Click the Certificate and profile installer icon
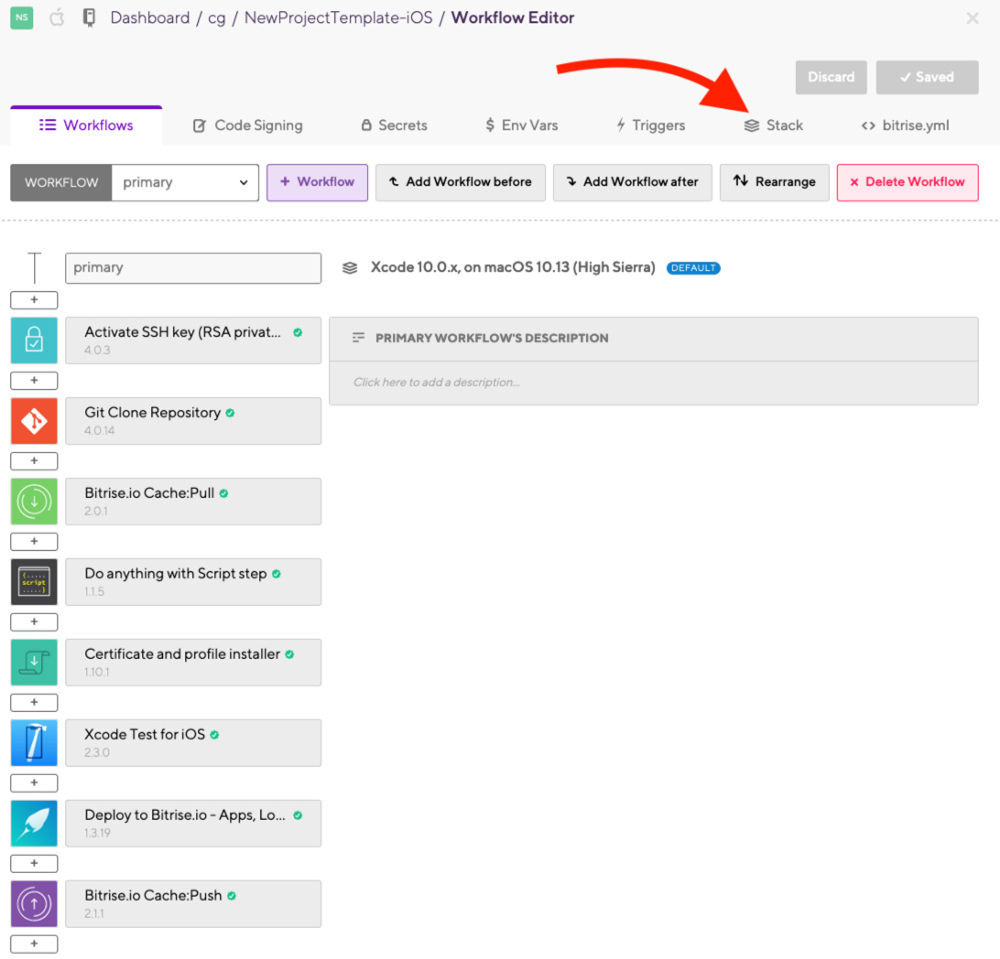 (34, 663)
